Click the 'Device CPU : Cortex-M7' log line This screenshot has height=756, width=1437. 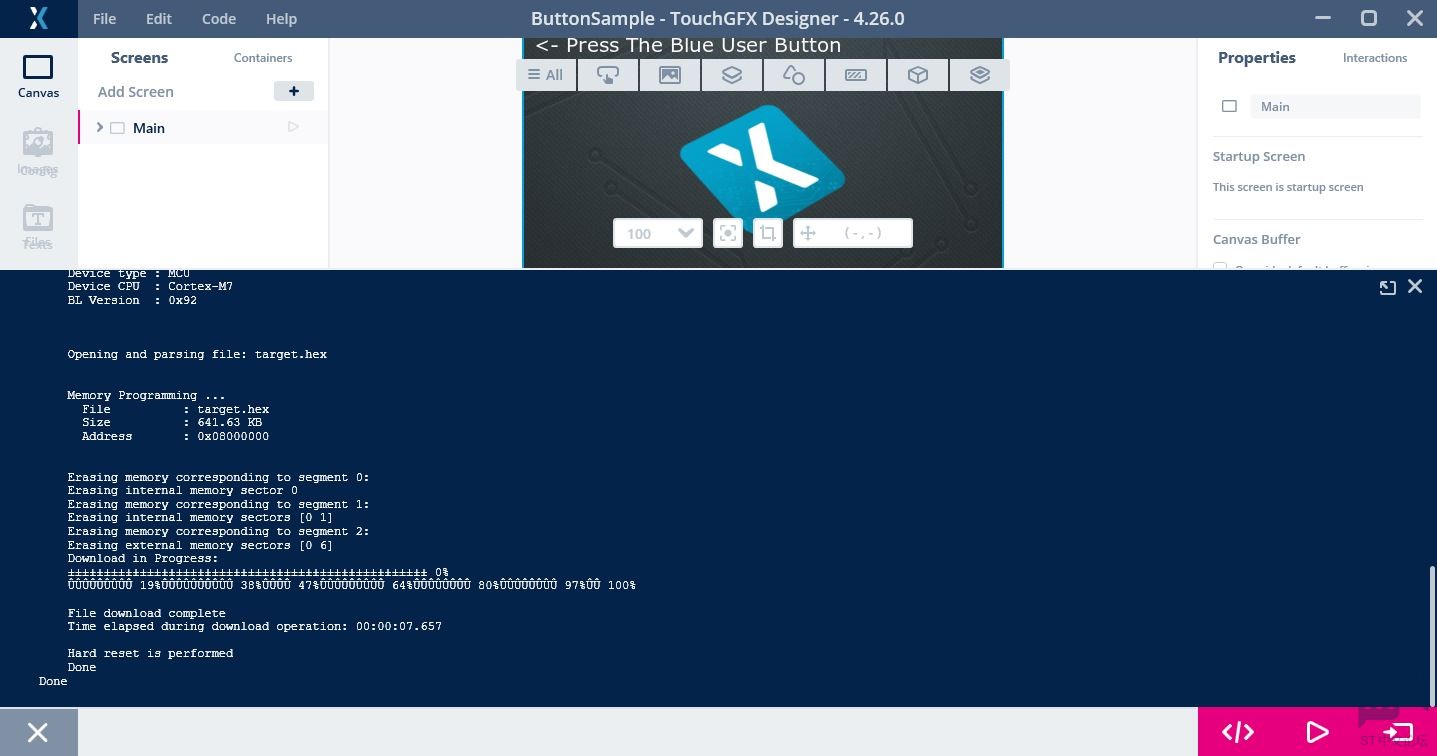pos(150,286)
